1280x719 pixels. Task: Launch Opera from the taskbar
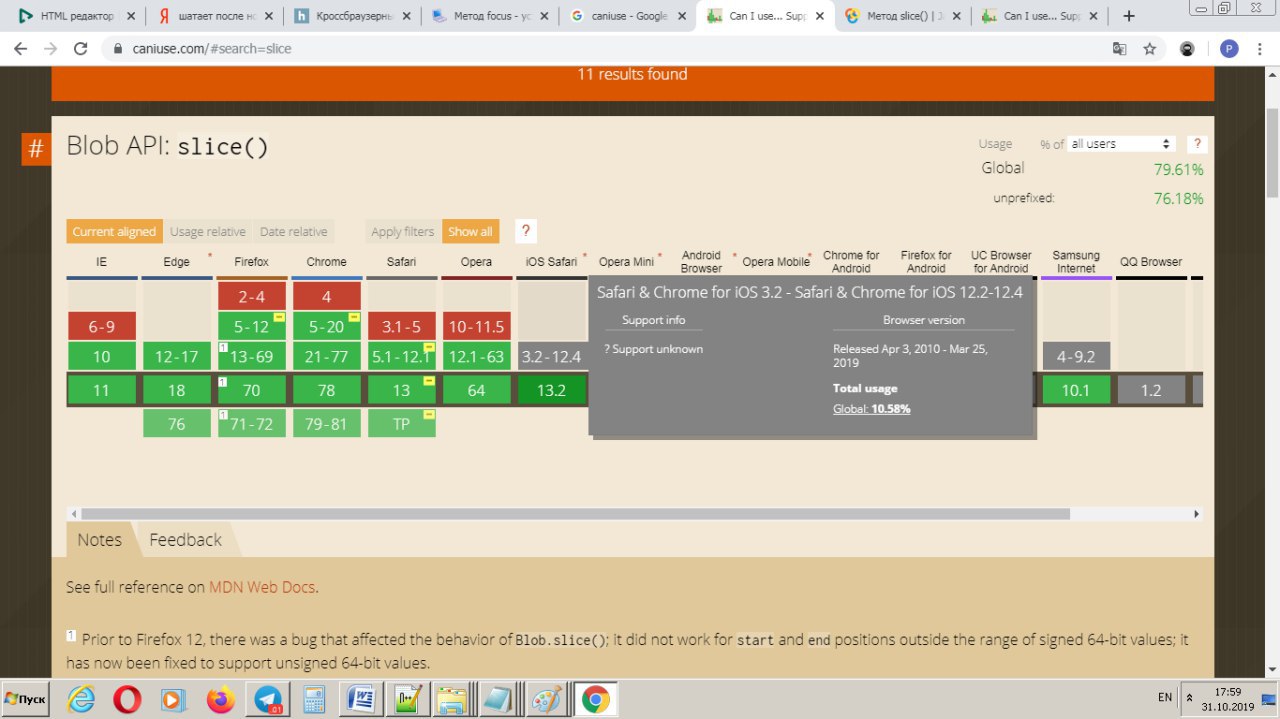[127, 698]
